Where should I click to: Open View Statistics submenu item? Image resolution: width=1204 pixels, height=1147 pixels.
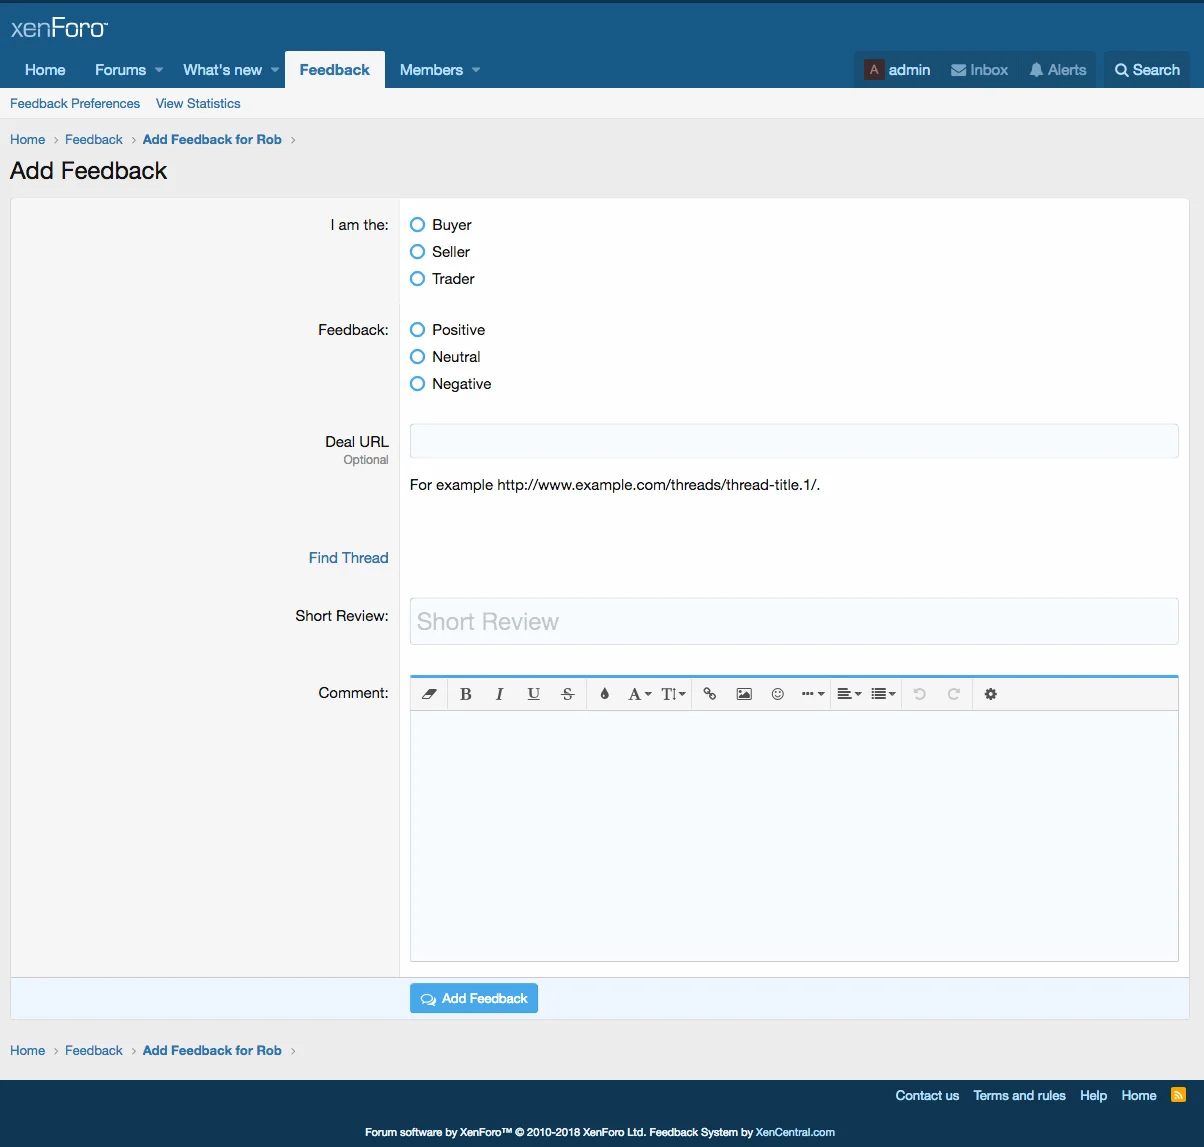pyautogui.click(x=198, y=103)
